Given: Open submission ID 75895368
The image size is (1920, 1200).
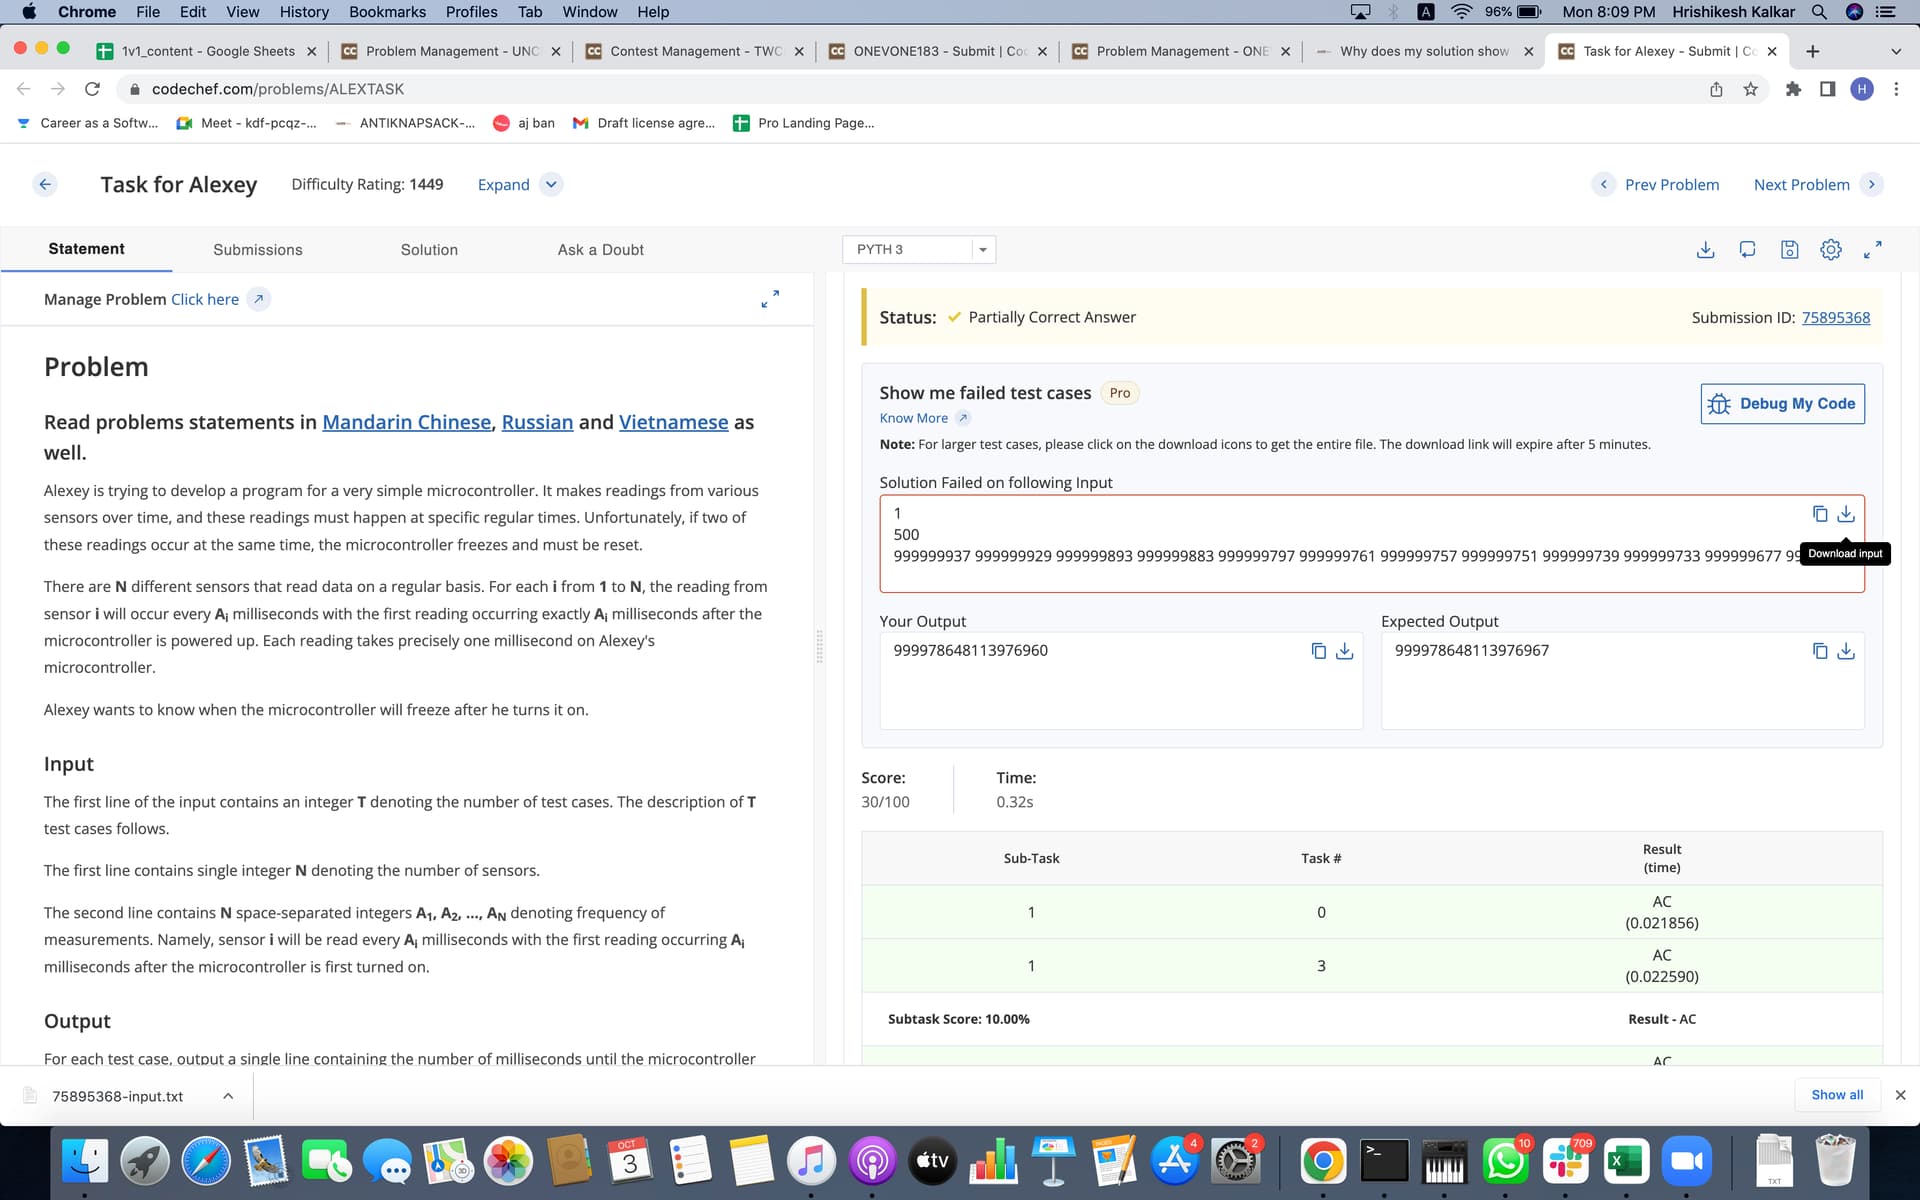Looking at the screenshot, I should tap(1836, 317).
